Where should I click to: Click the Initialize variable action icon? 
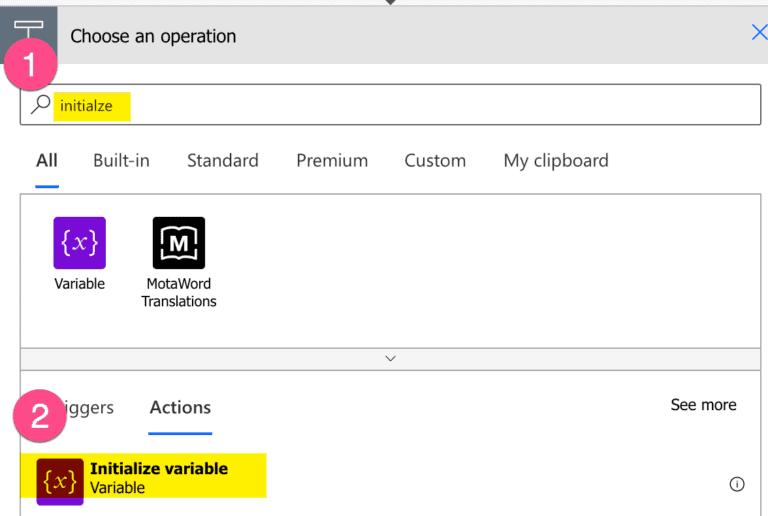[x=60, y=482]
